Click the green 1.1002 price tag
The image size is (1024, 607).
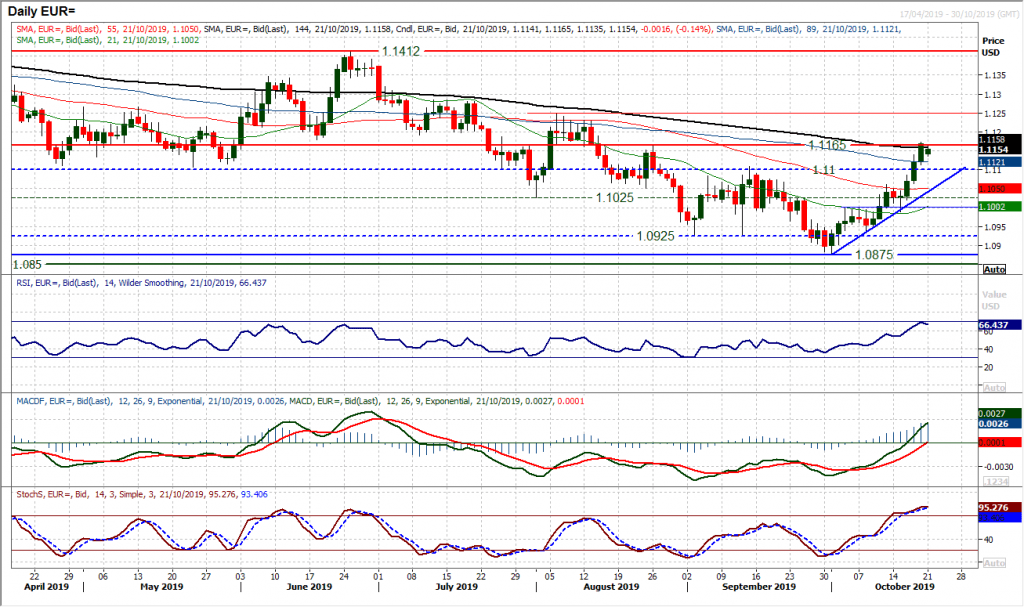pos(993,207)
